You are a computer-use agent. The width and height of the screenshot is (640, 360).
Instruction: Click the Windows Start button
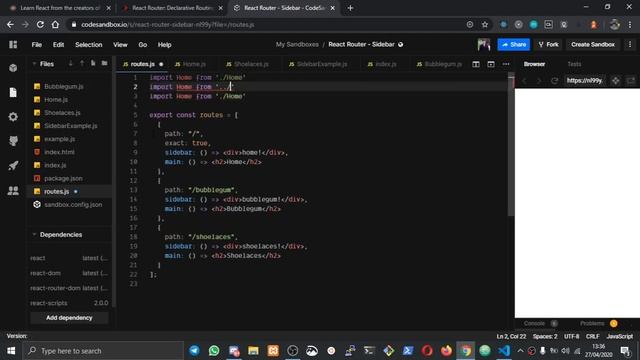point(11,351)
